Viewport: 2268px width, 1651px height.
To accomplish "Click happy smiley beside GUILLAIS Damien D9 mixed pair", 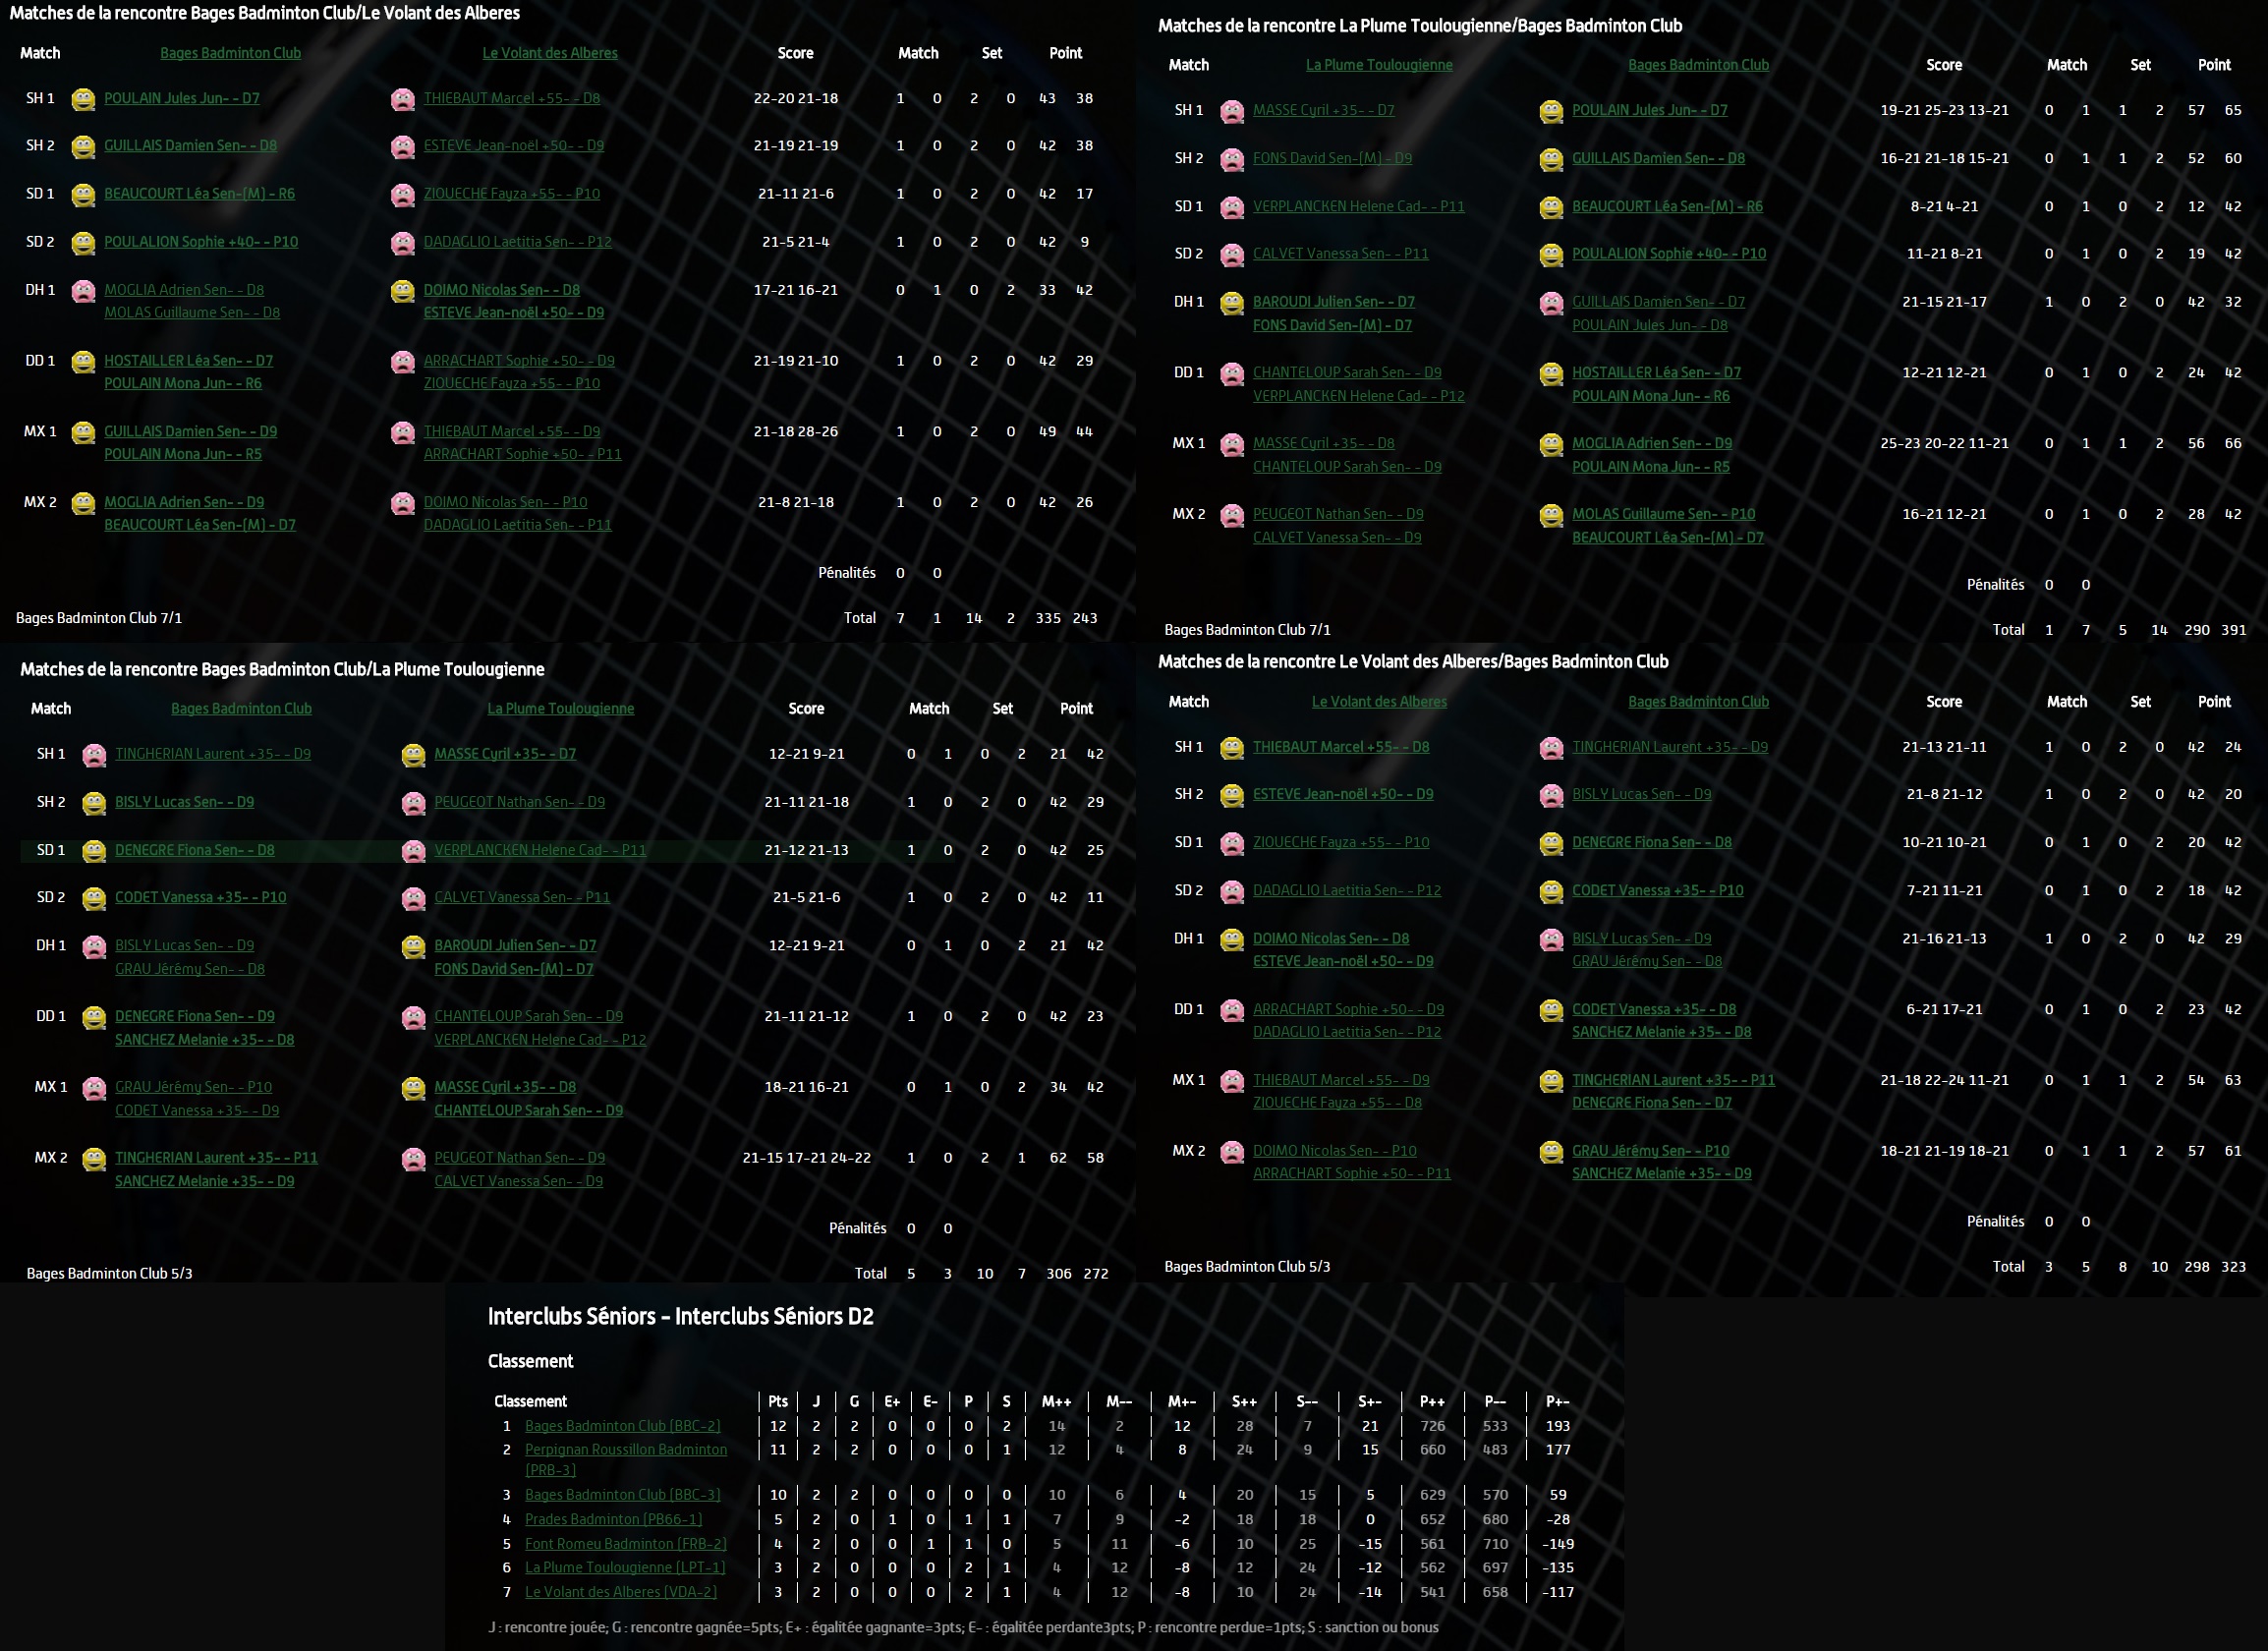I will pos(84,432).
